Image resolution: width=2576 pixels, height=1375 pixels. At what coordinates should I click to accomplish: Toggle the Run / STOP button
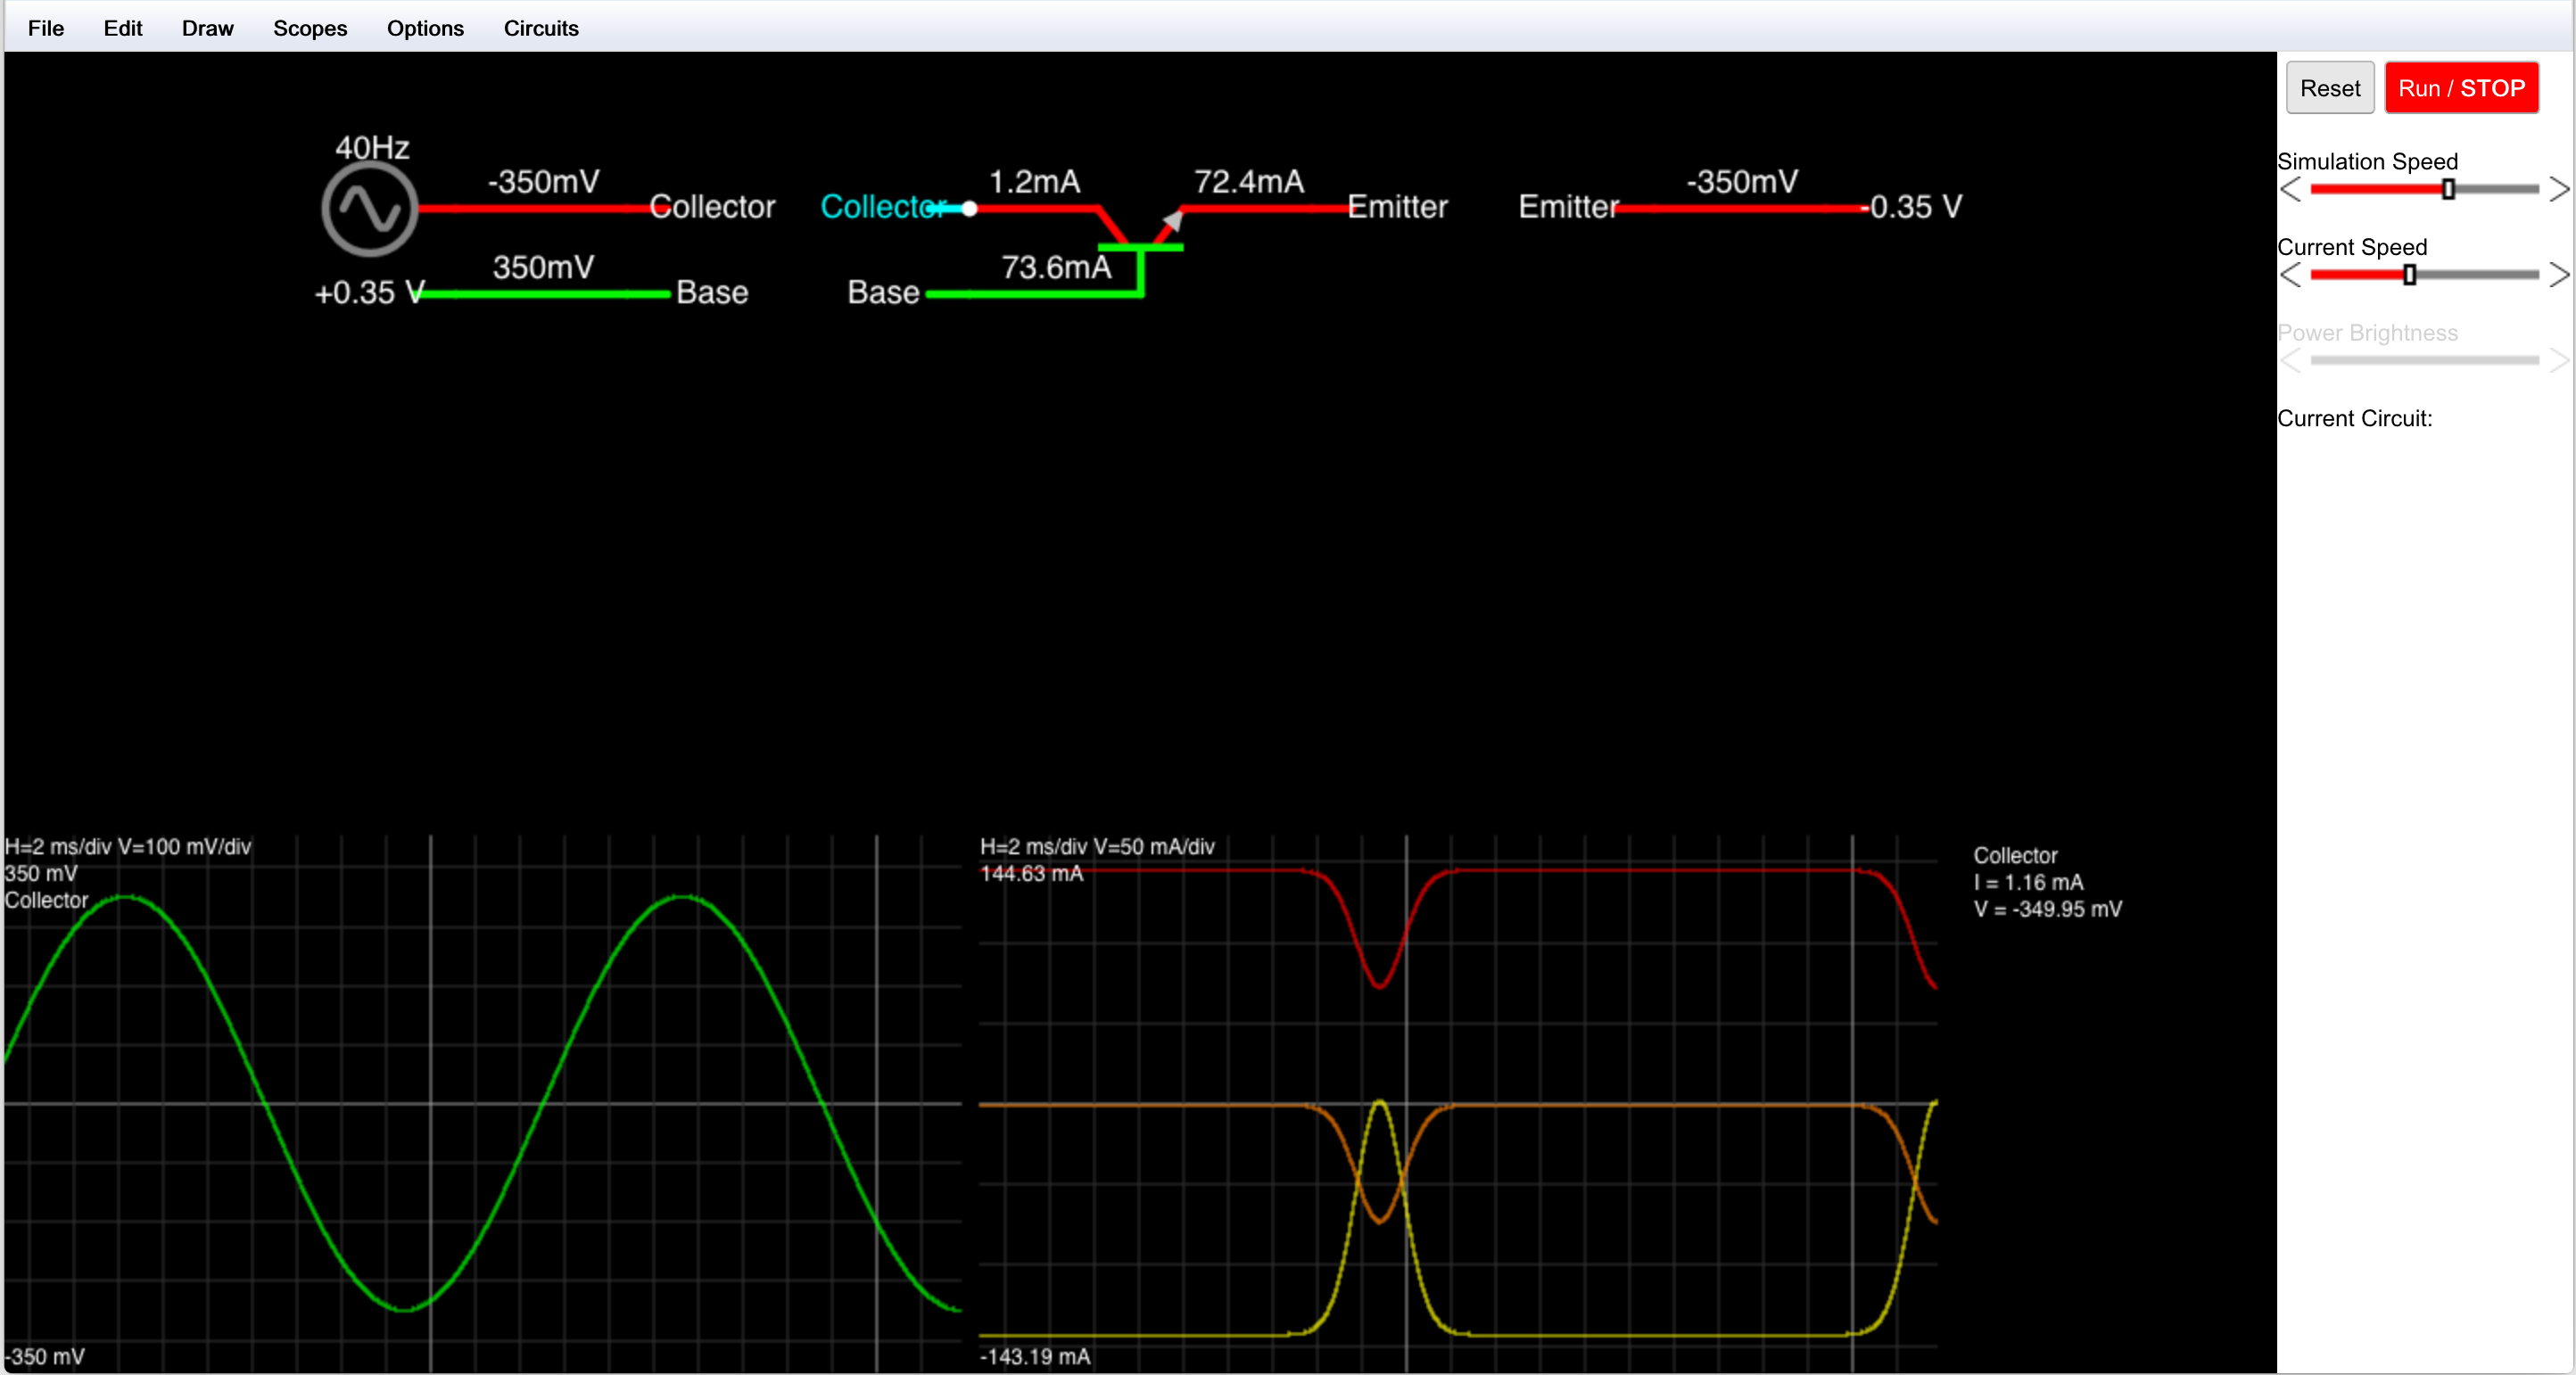2460,88
